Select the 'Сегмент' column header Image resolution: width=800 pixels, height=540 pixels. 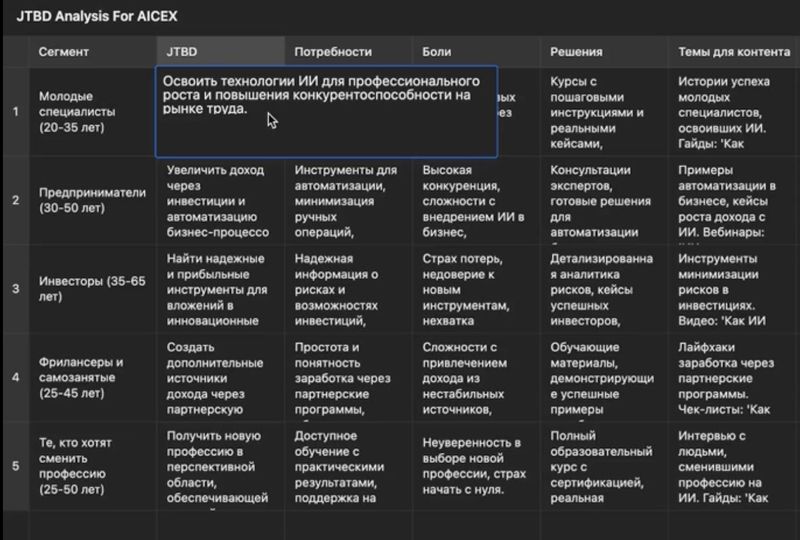click(93, 52)
